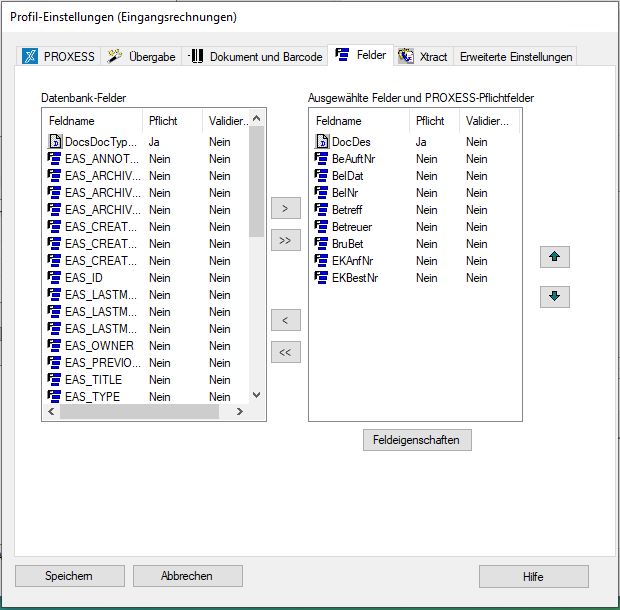Move selected field down with arrow button
The height and width of the screenshot is (610, 620).
(x=554, y=297)
